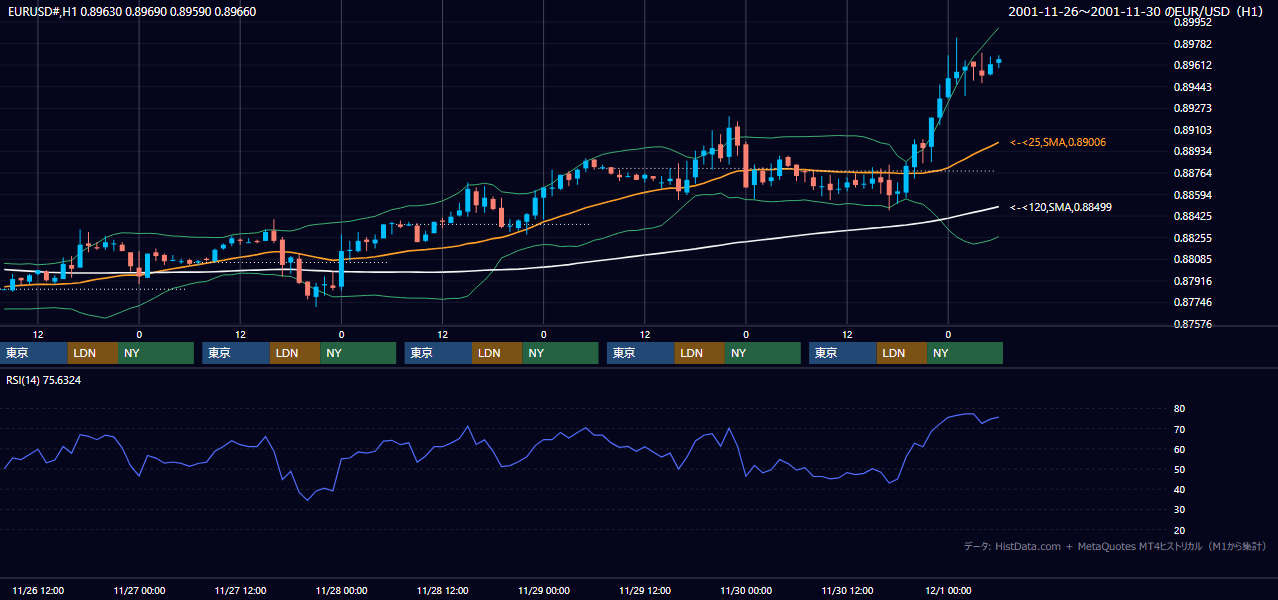This screenshot has width=1278, height=600.
Task: Click price axis label 0.88085
Action: [x=1193, y=259]
